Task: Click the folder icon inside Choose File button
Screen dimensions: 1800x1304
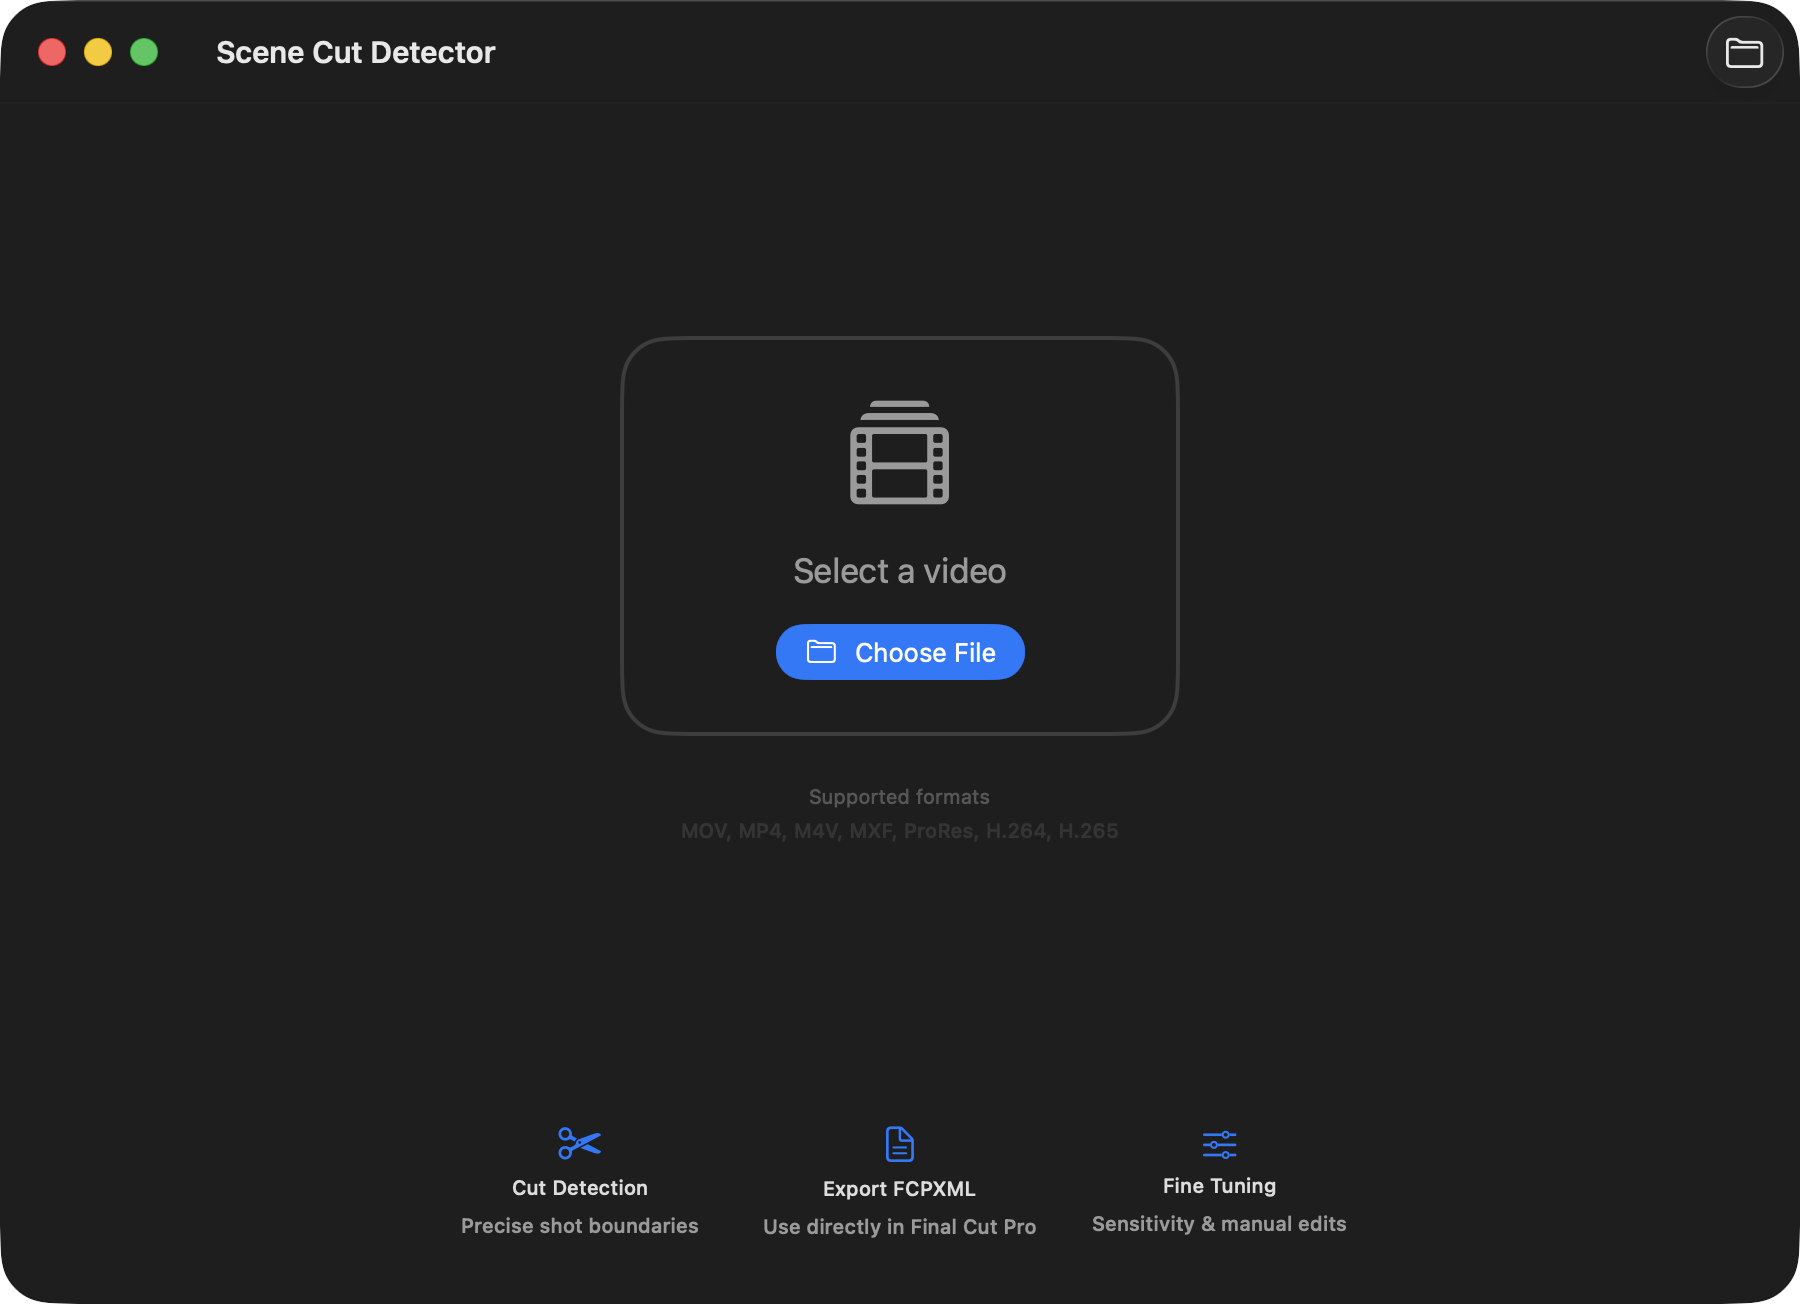Action: point(821,652)
